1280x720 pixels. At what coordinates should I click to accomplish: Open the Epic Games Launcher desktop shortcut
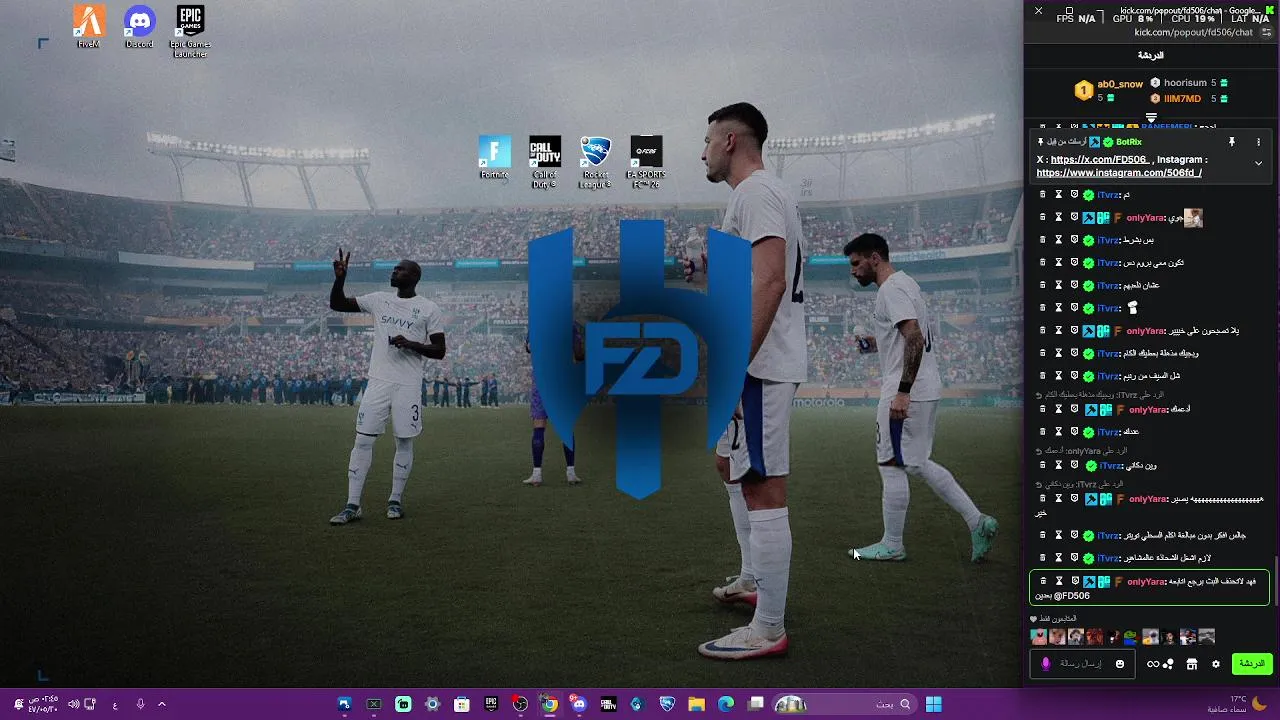click(x=190, y=32)
